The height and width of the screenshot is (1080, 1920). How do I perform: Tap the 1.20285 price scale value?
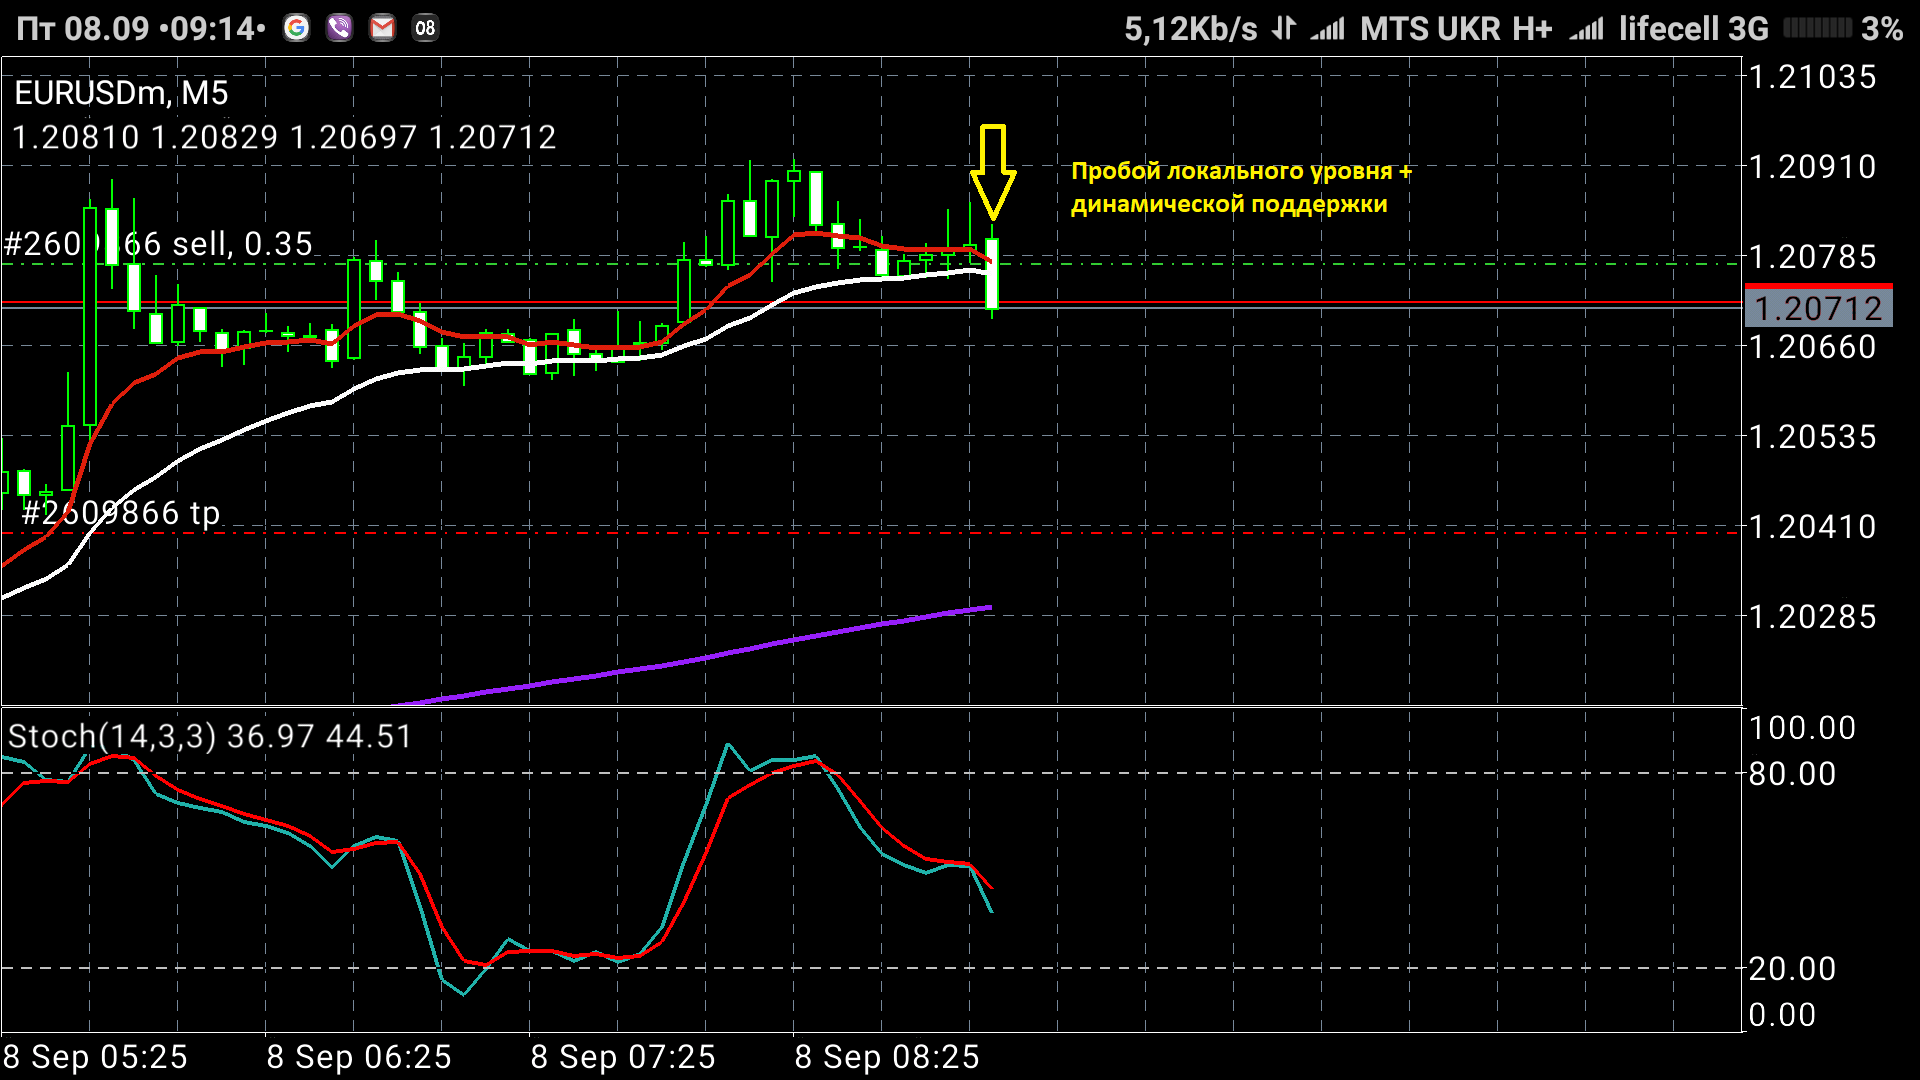pyautogui.click(x=1812, y=617)
